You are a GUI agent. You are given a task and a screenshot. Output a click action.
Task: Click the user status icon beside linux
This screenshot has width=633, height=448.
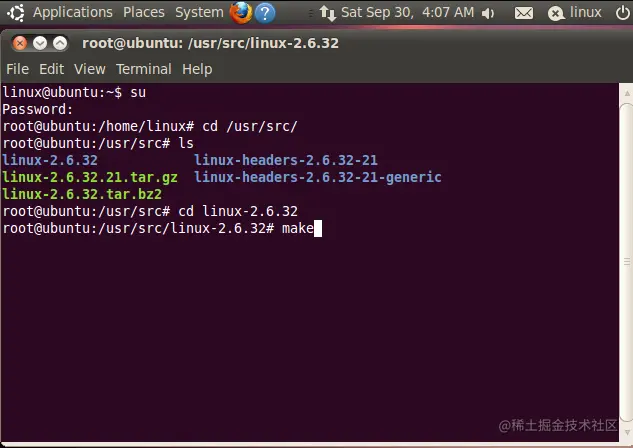click(556, 13)
